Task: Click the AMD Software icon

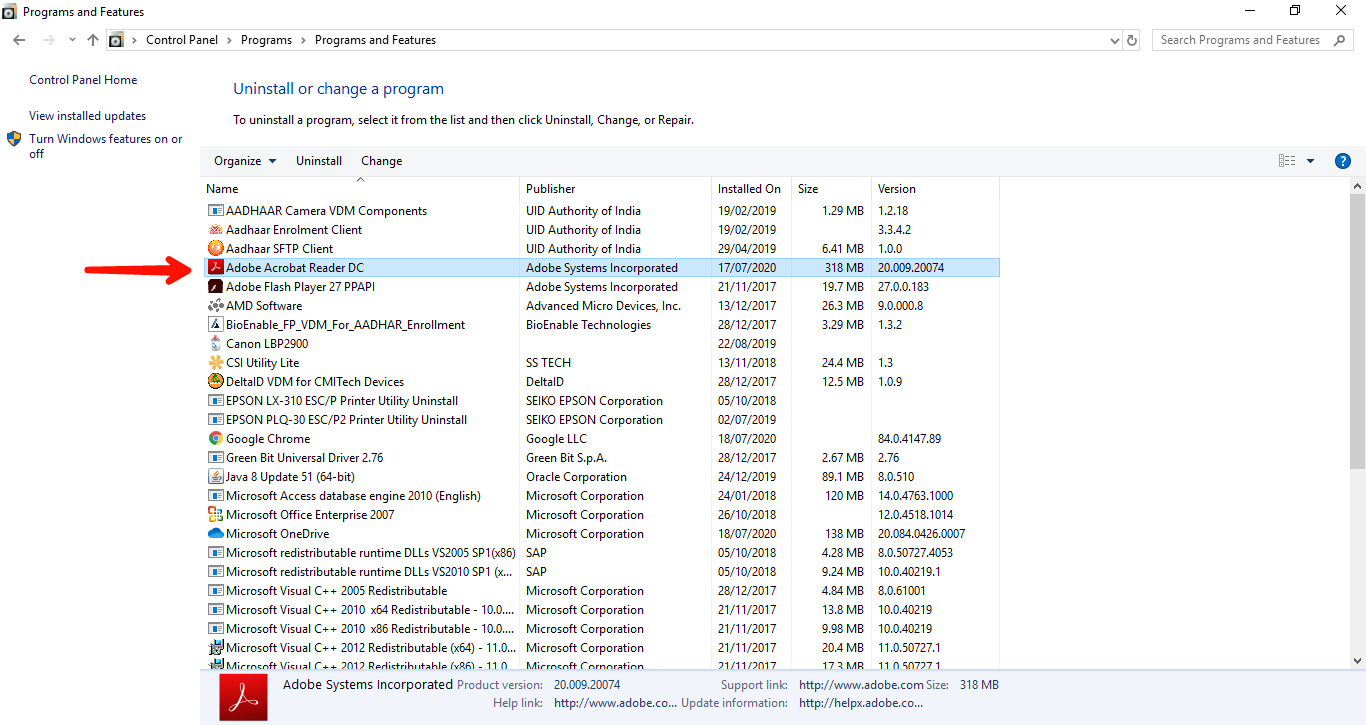Action: tap(215, 306)
